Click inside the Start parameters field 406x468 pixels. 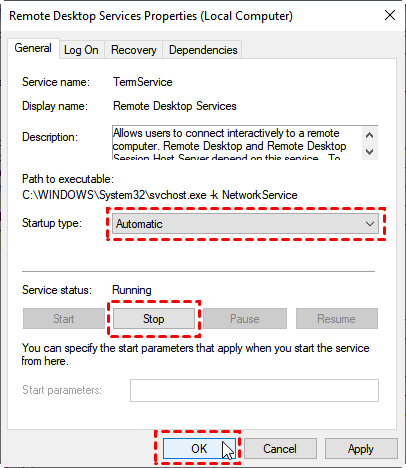pyautogui.click(x=254, y=390)
